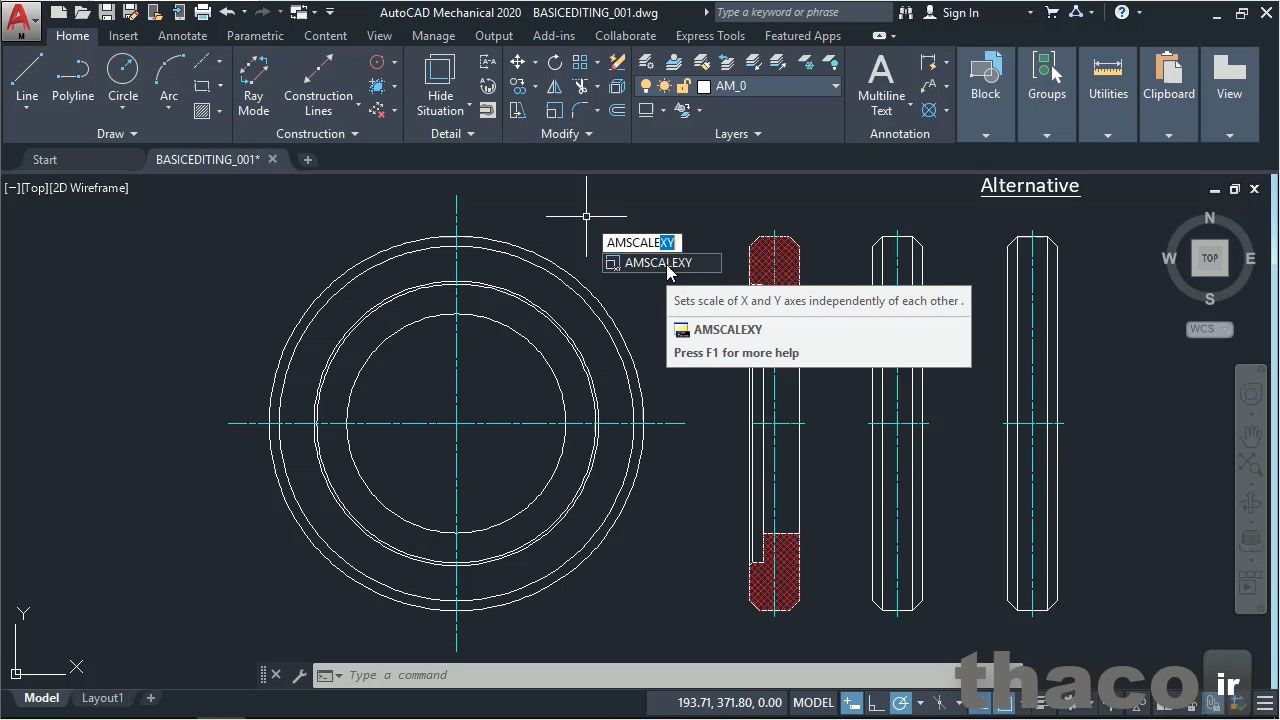Open the AM_0 layer dropdown
The image size is (1280, 720).
tap(835, 86)
